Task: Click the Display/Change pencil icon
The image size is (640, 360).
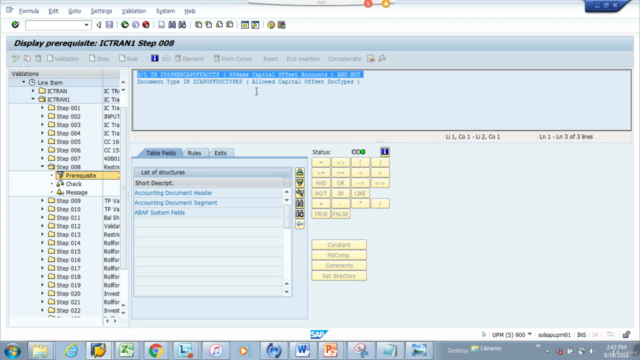Action: 16,58
